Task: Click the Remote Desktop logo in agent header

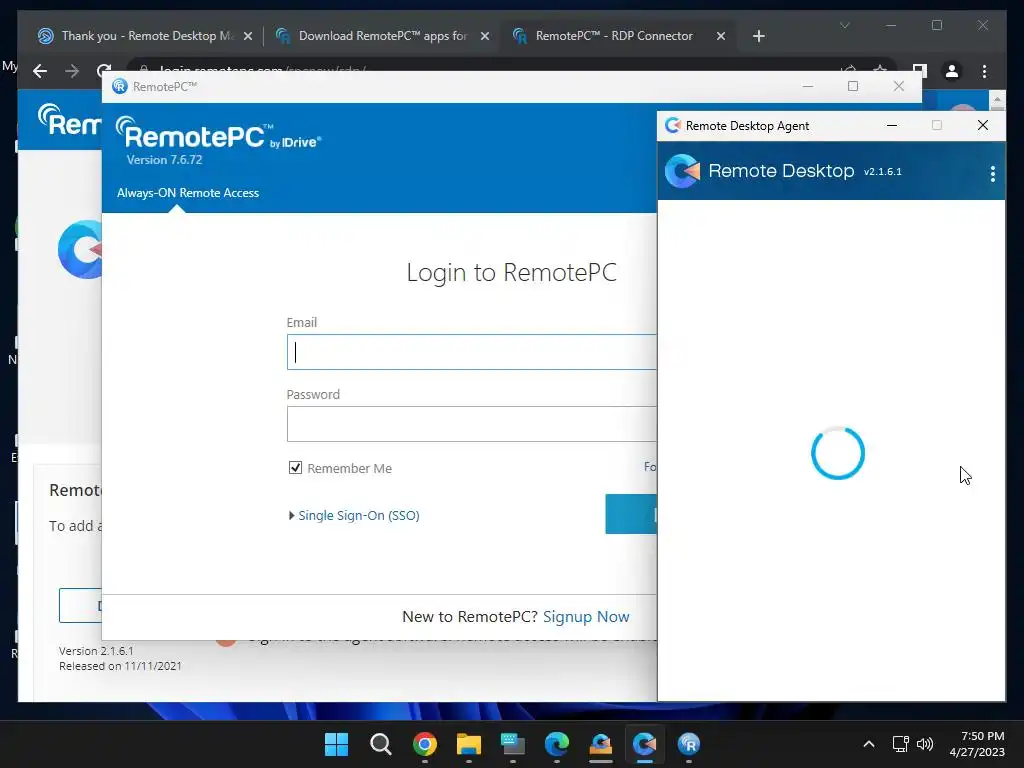Action: tap(682, 171)
